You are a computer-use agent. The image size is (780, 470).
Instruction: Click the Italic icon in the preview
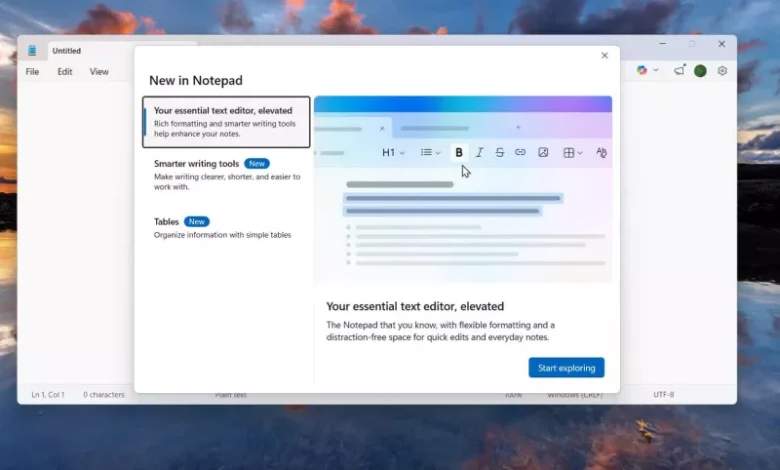[x=479, y=153]
